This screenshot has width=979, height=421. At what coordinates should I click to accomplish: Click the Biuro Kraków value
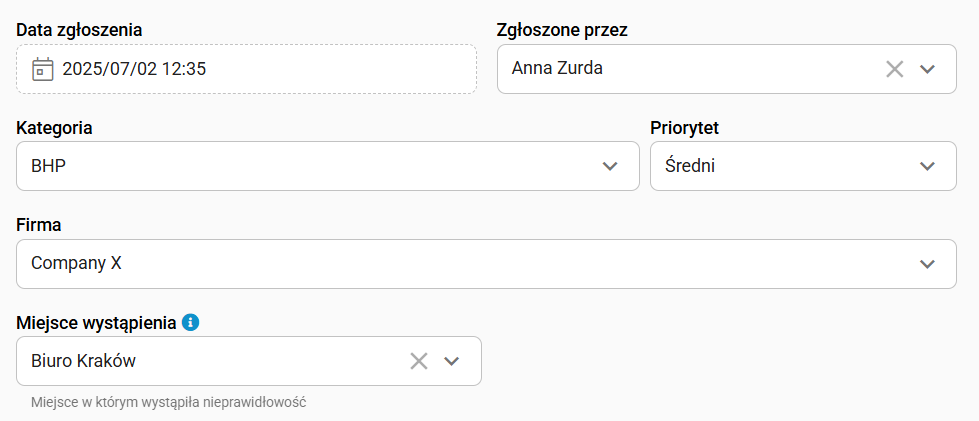point(83,361)
